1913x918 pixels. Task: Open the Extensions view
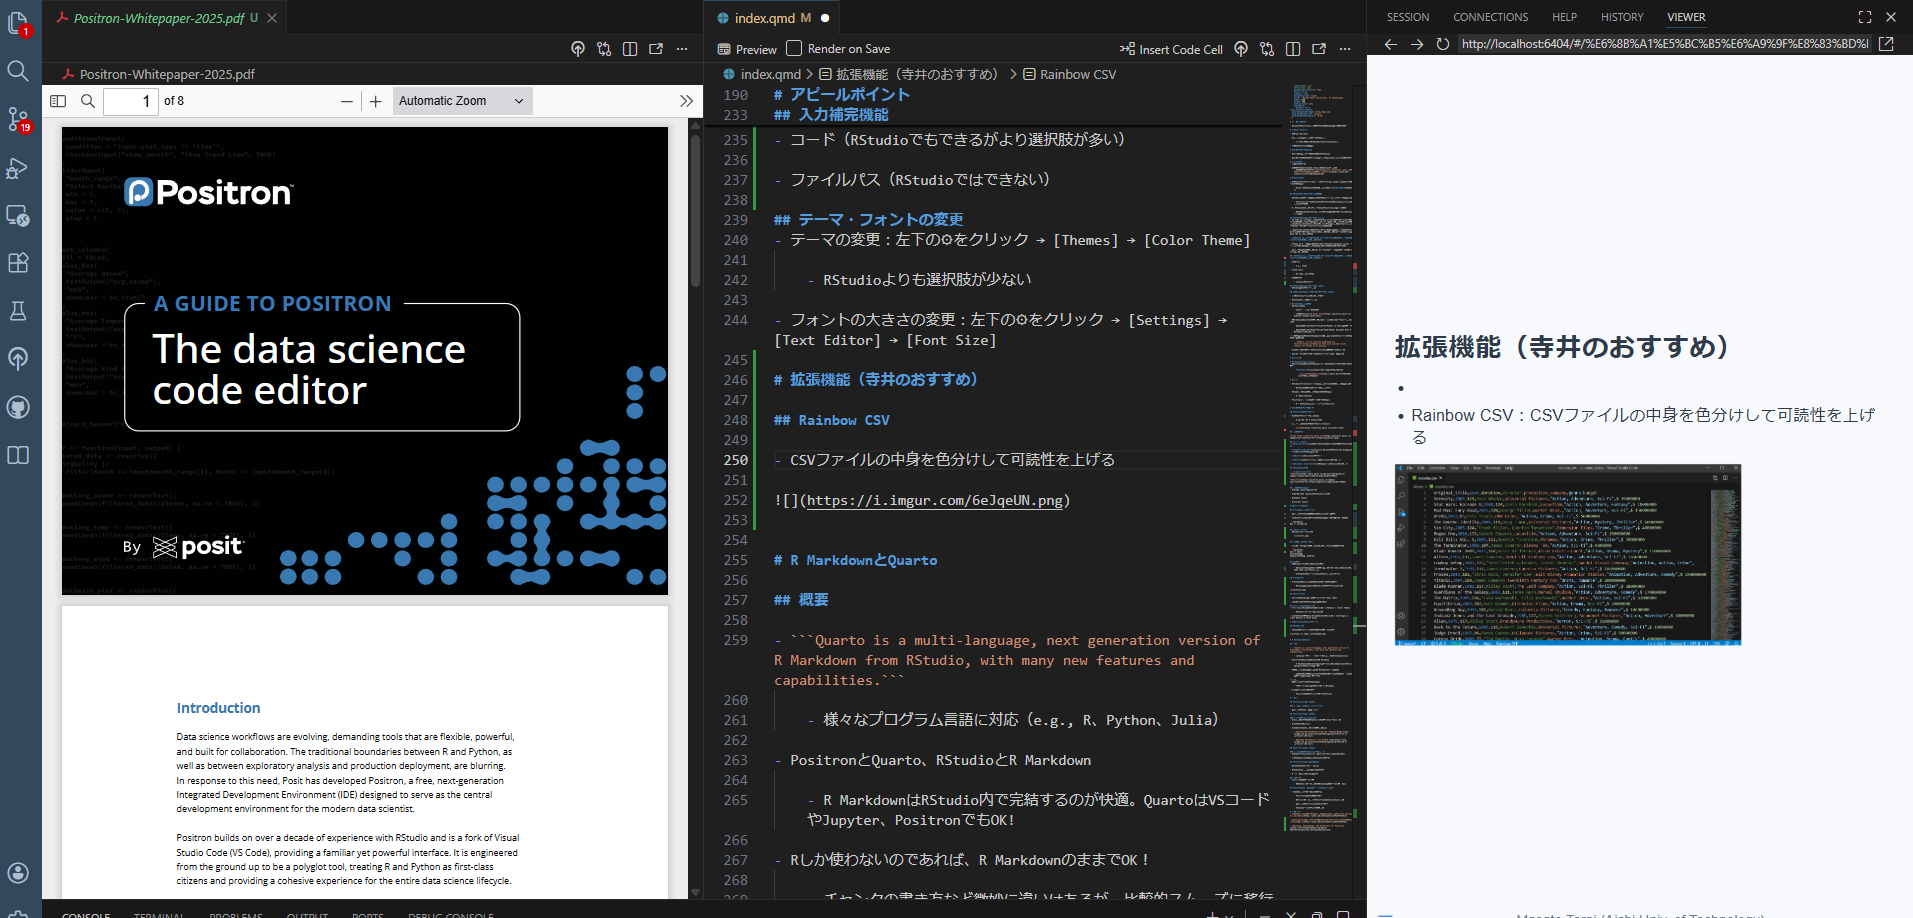tap(18, 263)
